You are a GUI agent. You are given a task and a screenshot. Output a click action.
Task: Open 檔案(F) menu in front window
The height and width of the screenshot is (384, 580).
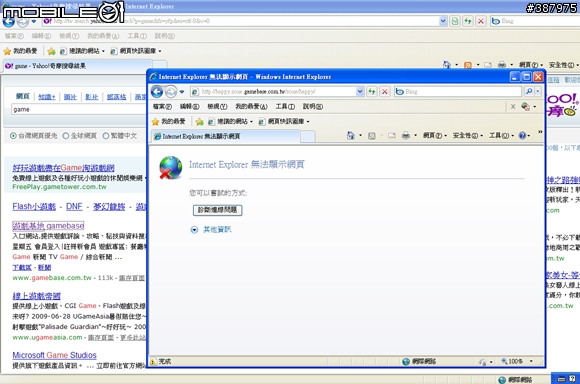tap(162, 107)
